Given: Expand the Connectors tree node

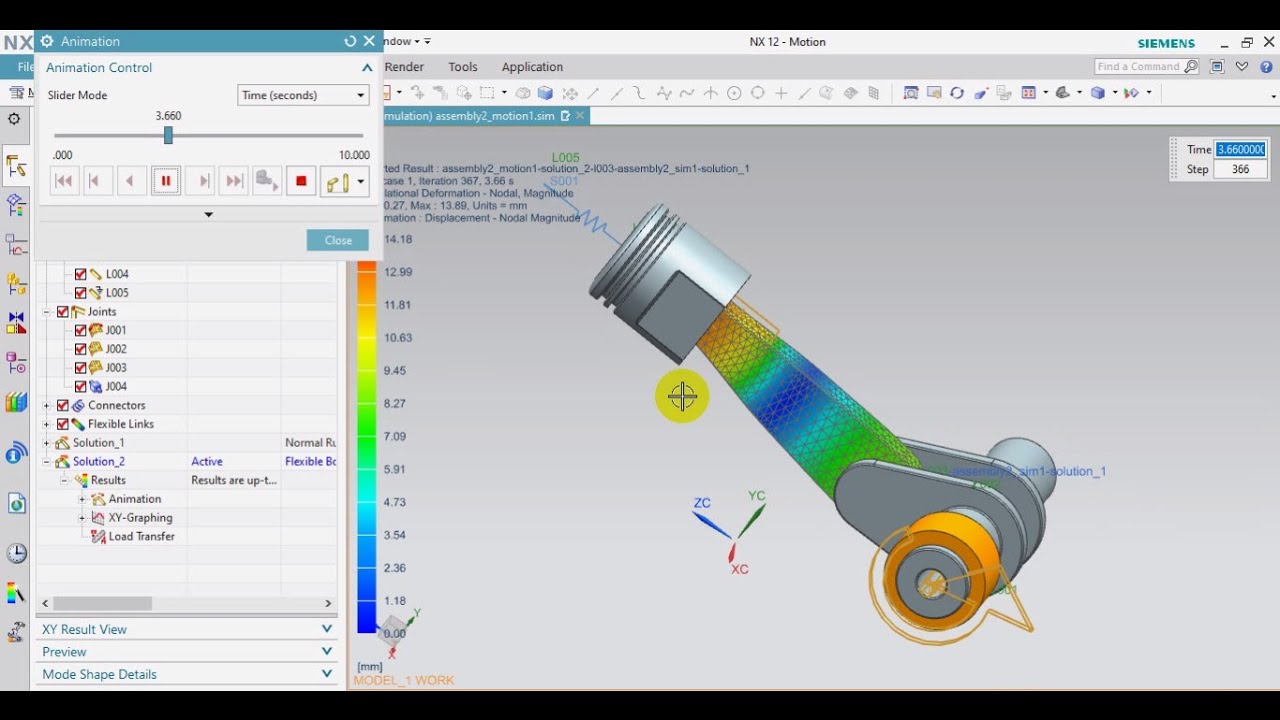Looking at the screenshot, I should 46,405.
